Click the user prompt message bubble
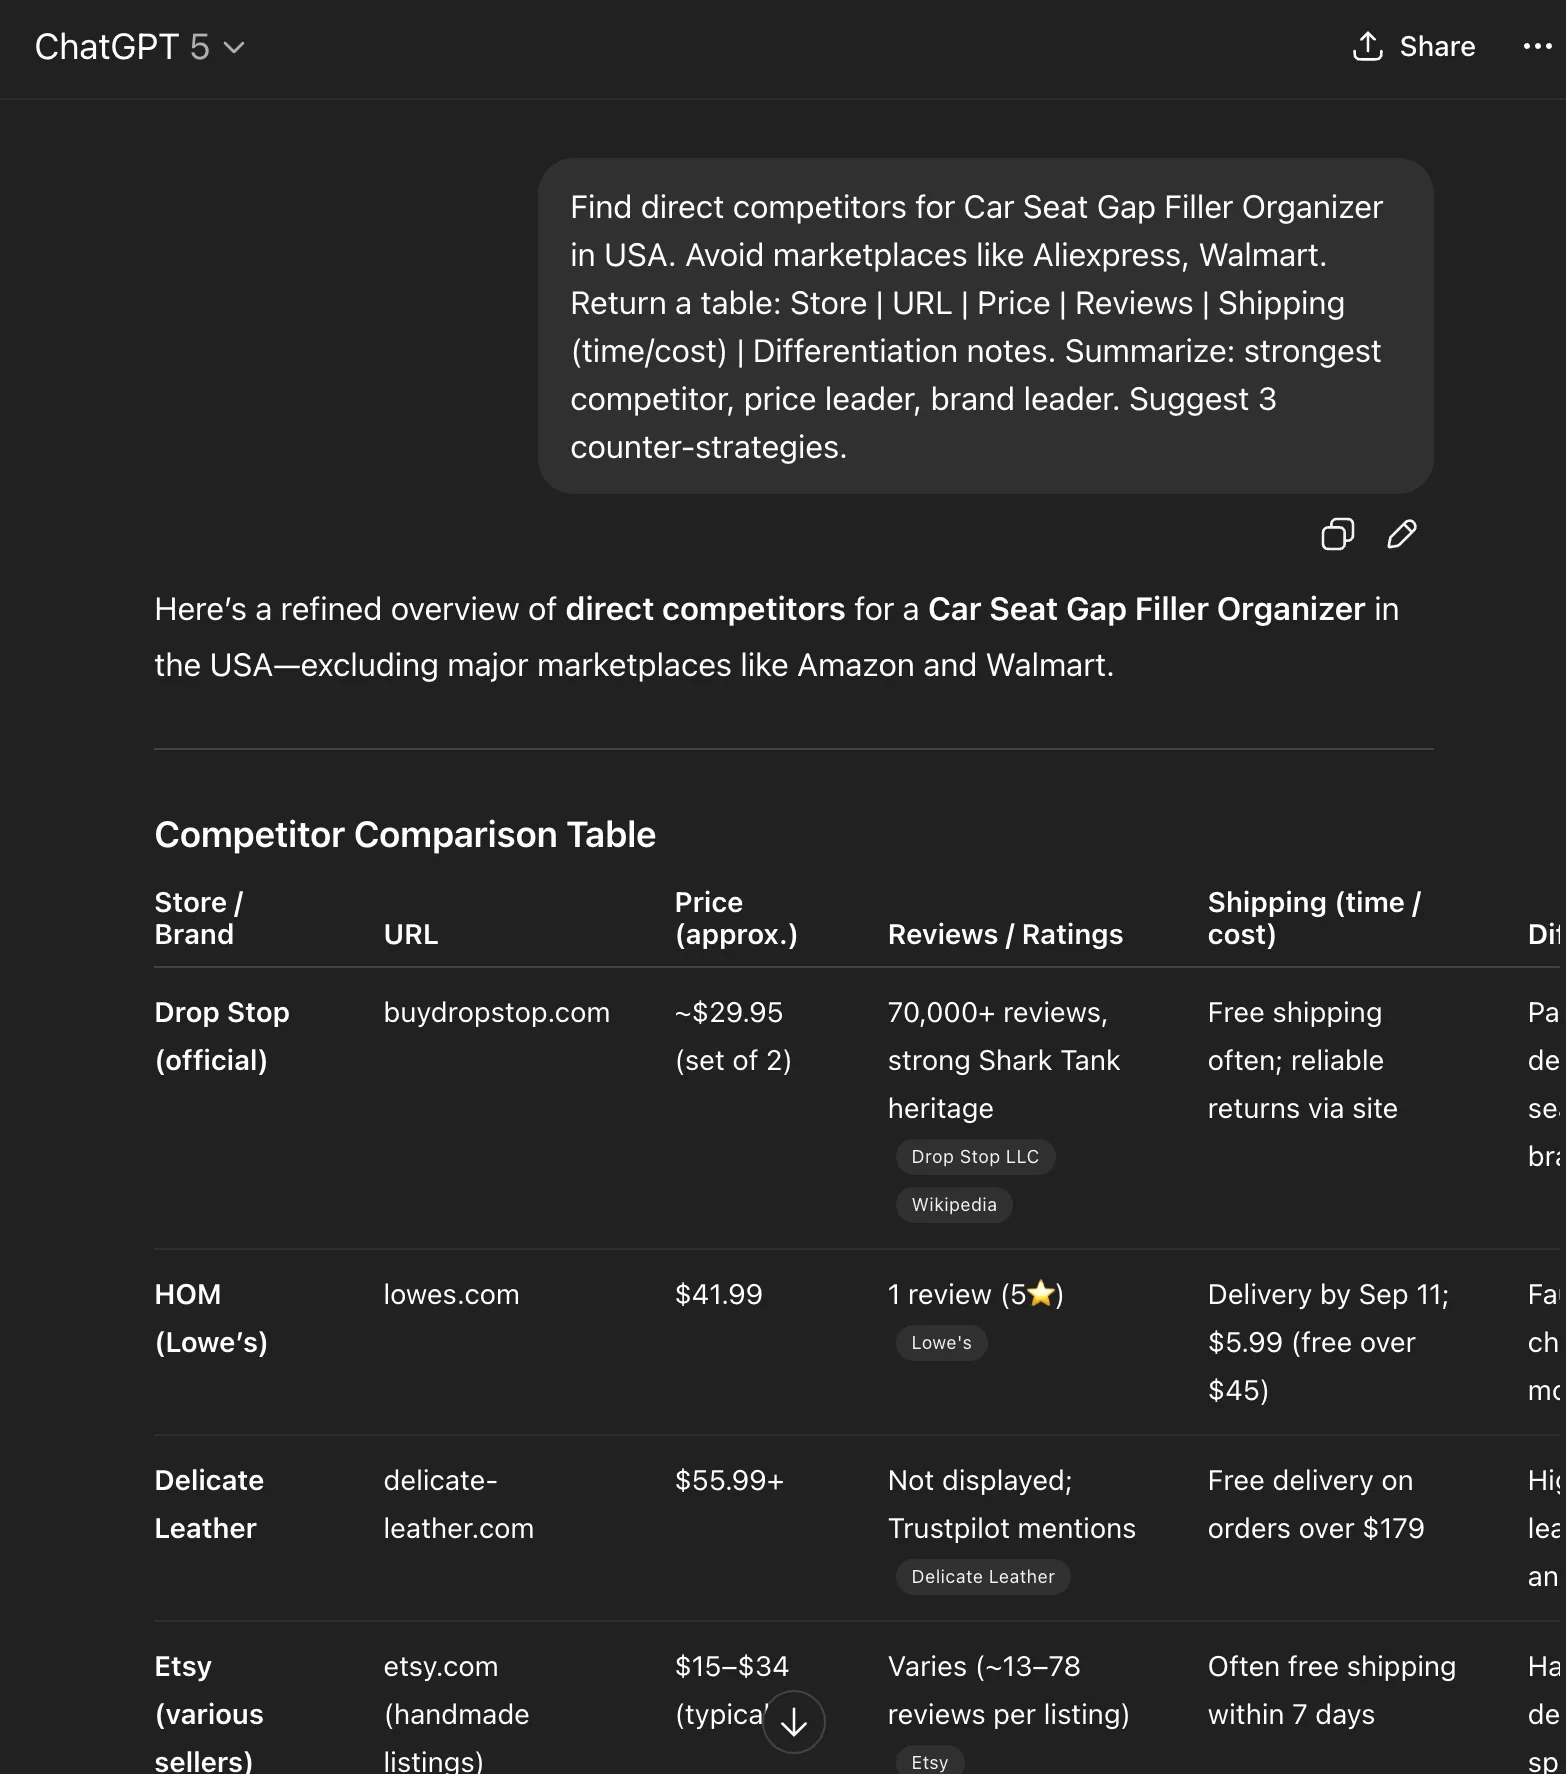Image resolution: width=1566 pixels, height=1774 pixels. [985, 326]
